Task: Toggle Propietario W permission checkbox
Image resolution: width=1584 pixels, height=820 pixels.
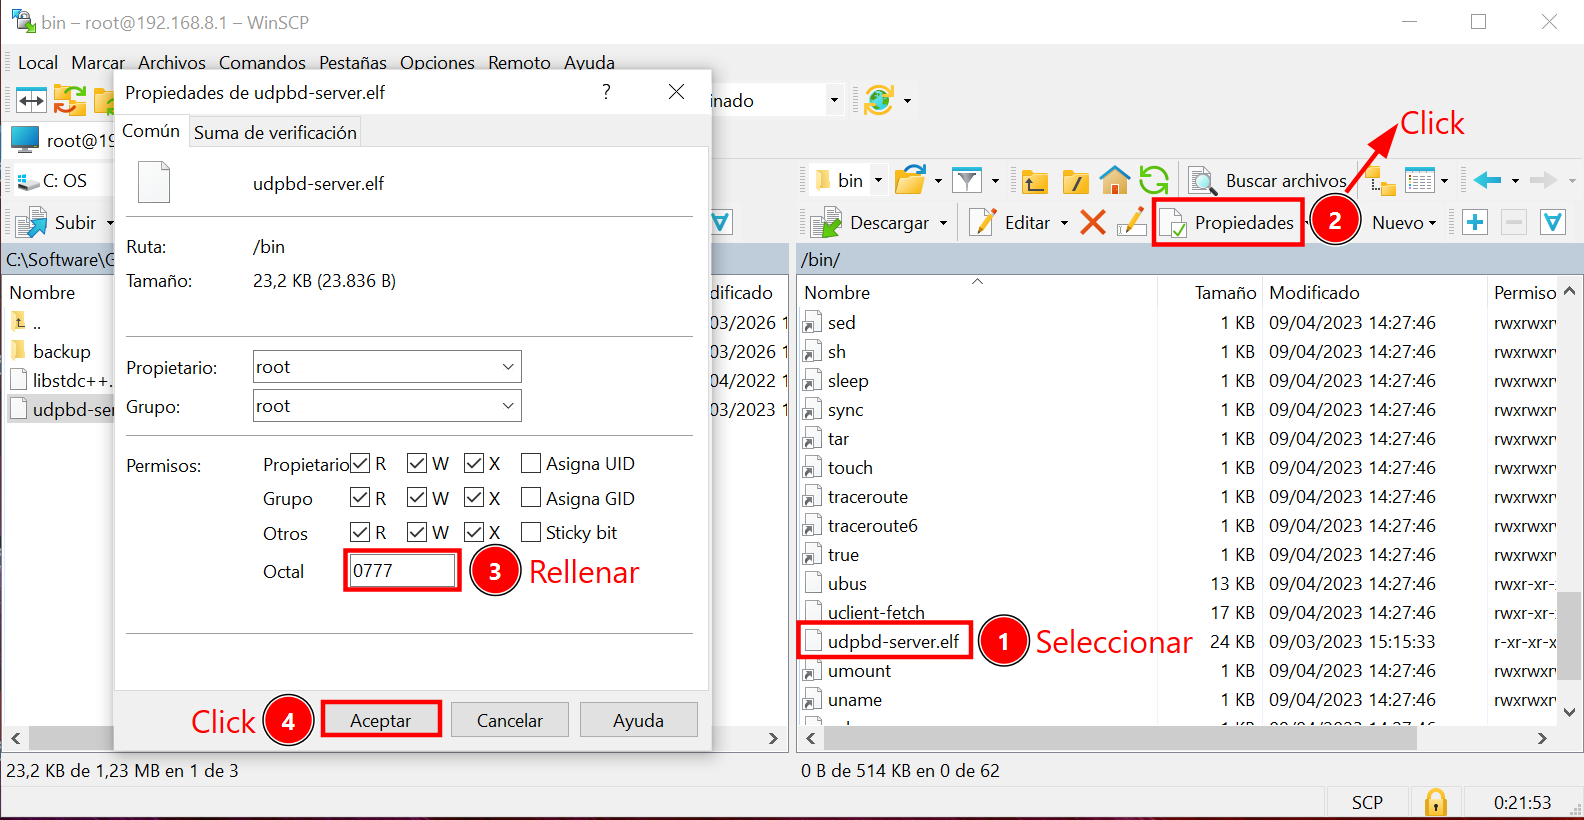Action: point(417,463)
